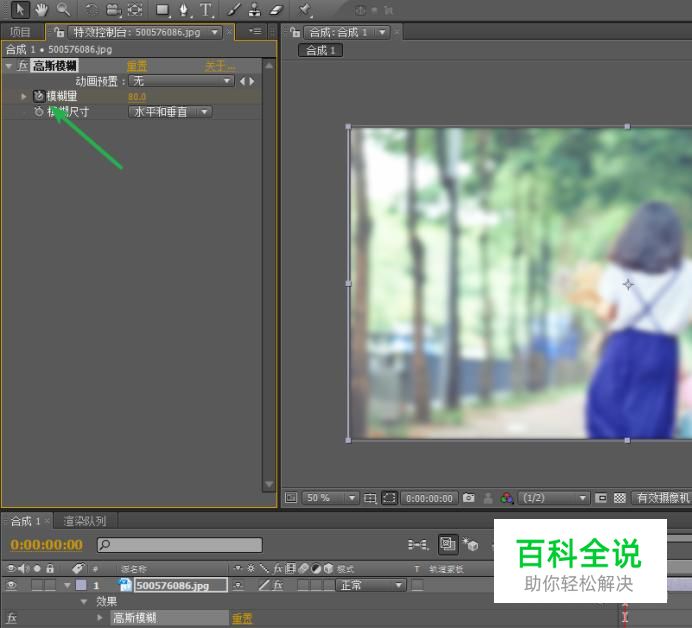Expand the 模糊量 property slider

coord(24,96)
